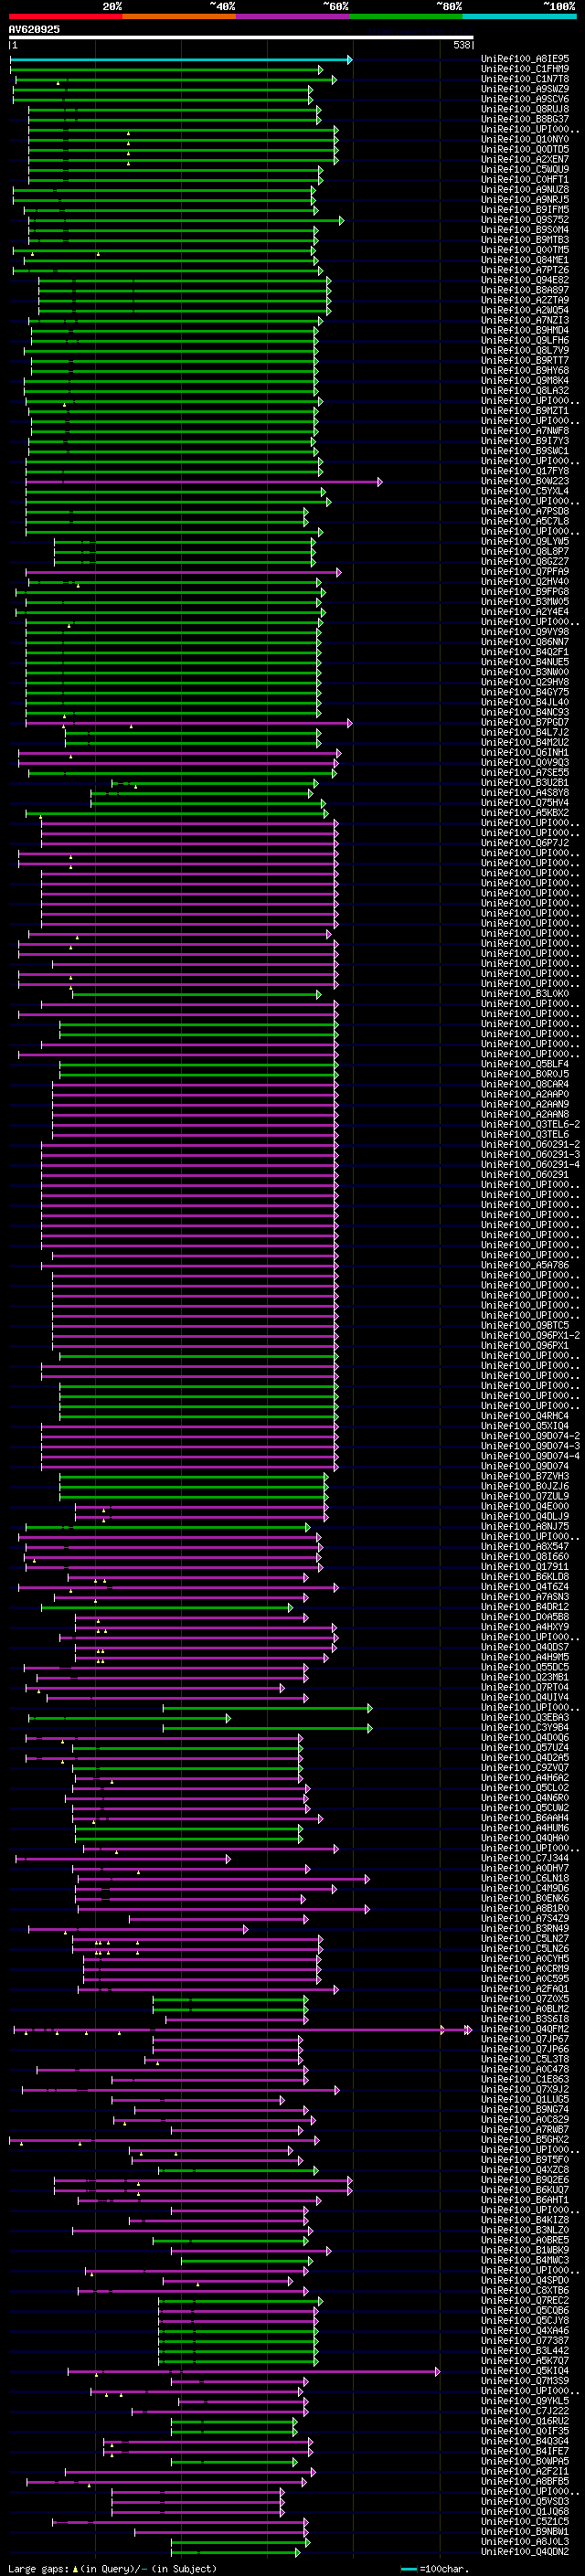
Task: Select hit label UniRef100_A2ZTA9
Action: coord(525,300)
